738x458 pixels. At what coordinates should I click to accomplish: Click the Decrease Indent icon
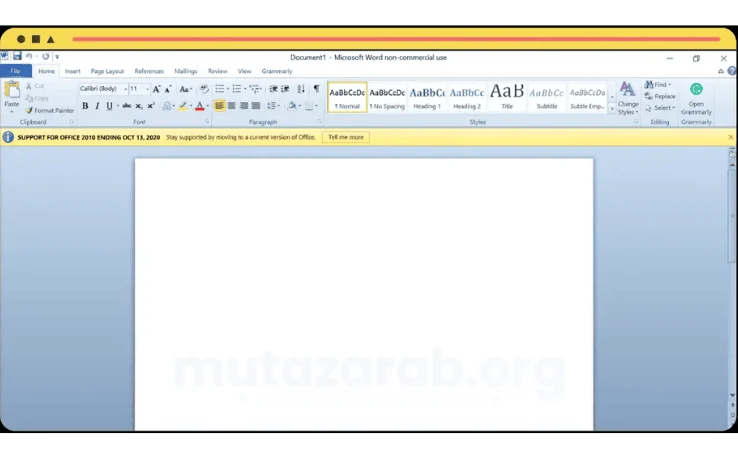pos(273,88)
